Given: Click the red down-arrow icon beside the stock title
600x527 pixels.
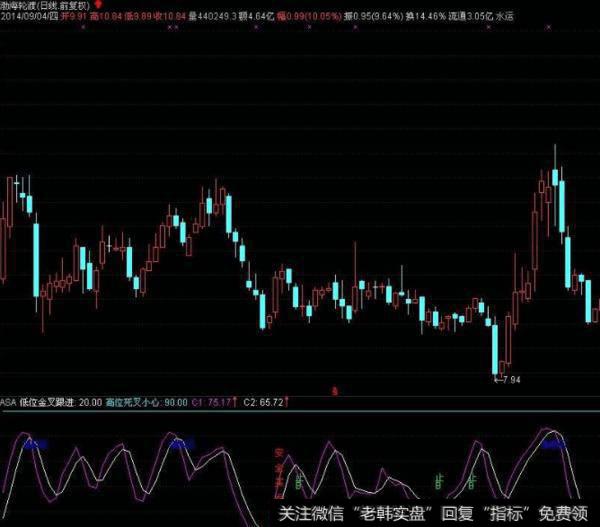Looking at the screenshot, I should pyautogui.click(x=98, y=5).
